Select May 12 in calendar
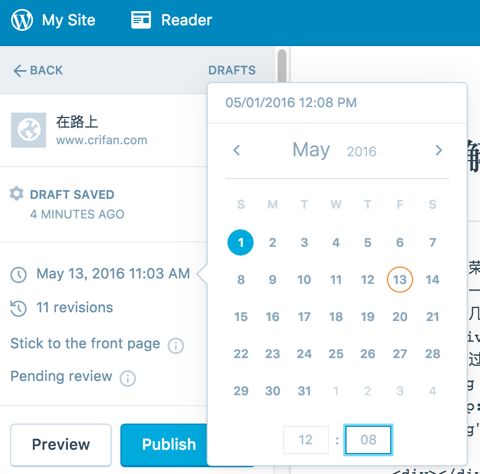Screen dimensions: 480x474 [x=368, y=279]
